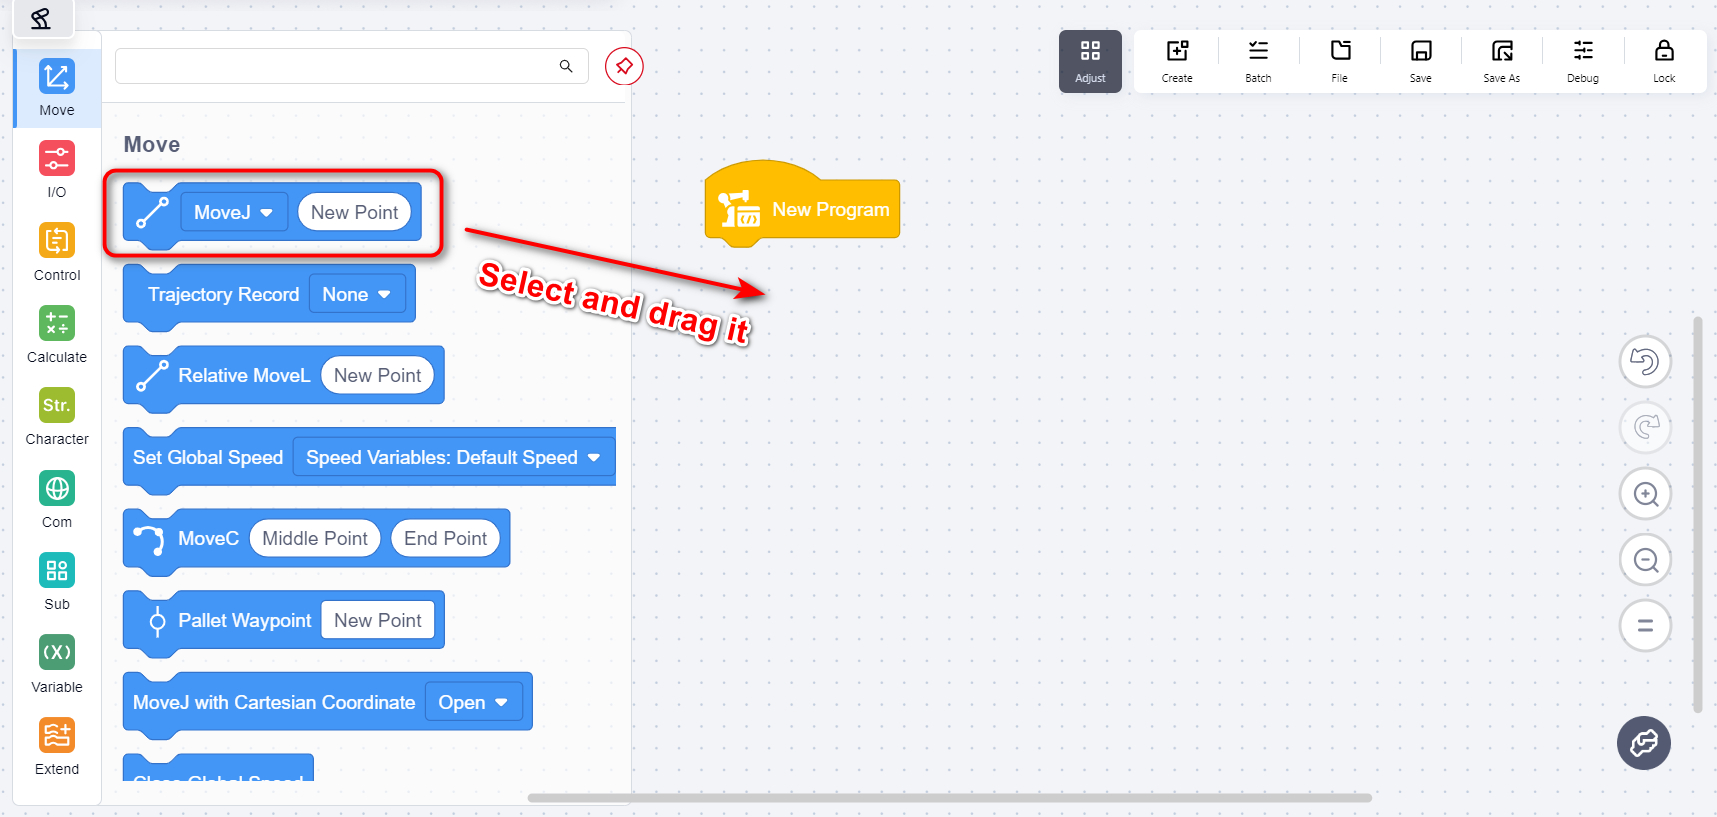This screenshot has height=817, width=1717.
Task: Zoom out on the workspace canvas
Action: tap(1645, 560)
